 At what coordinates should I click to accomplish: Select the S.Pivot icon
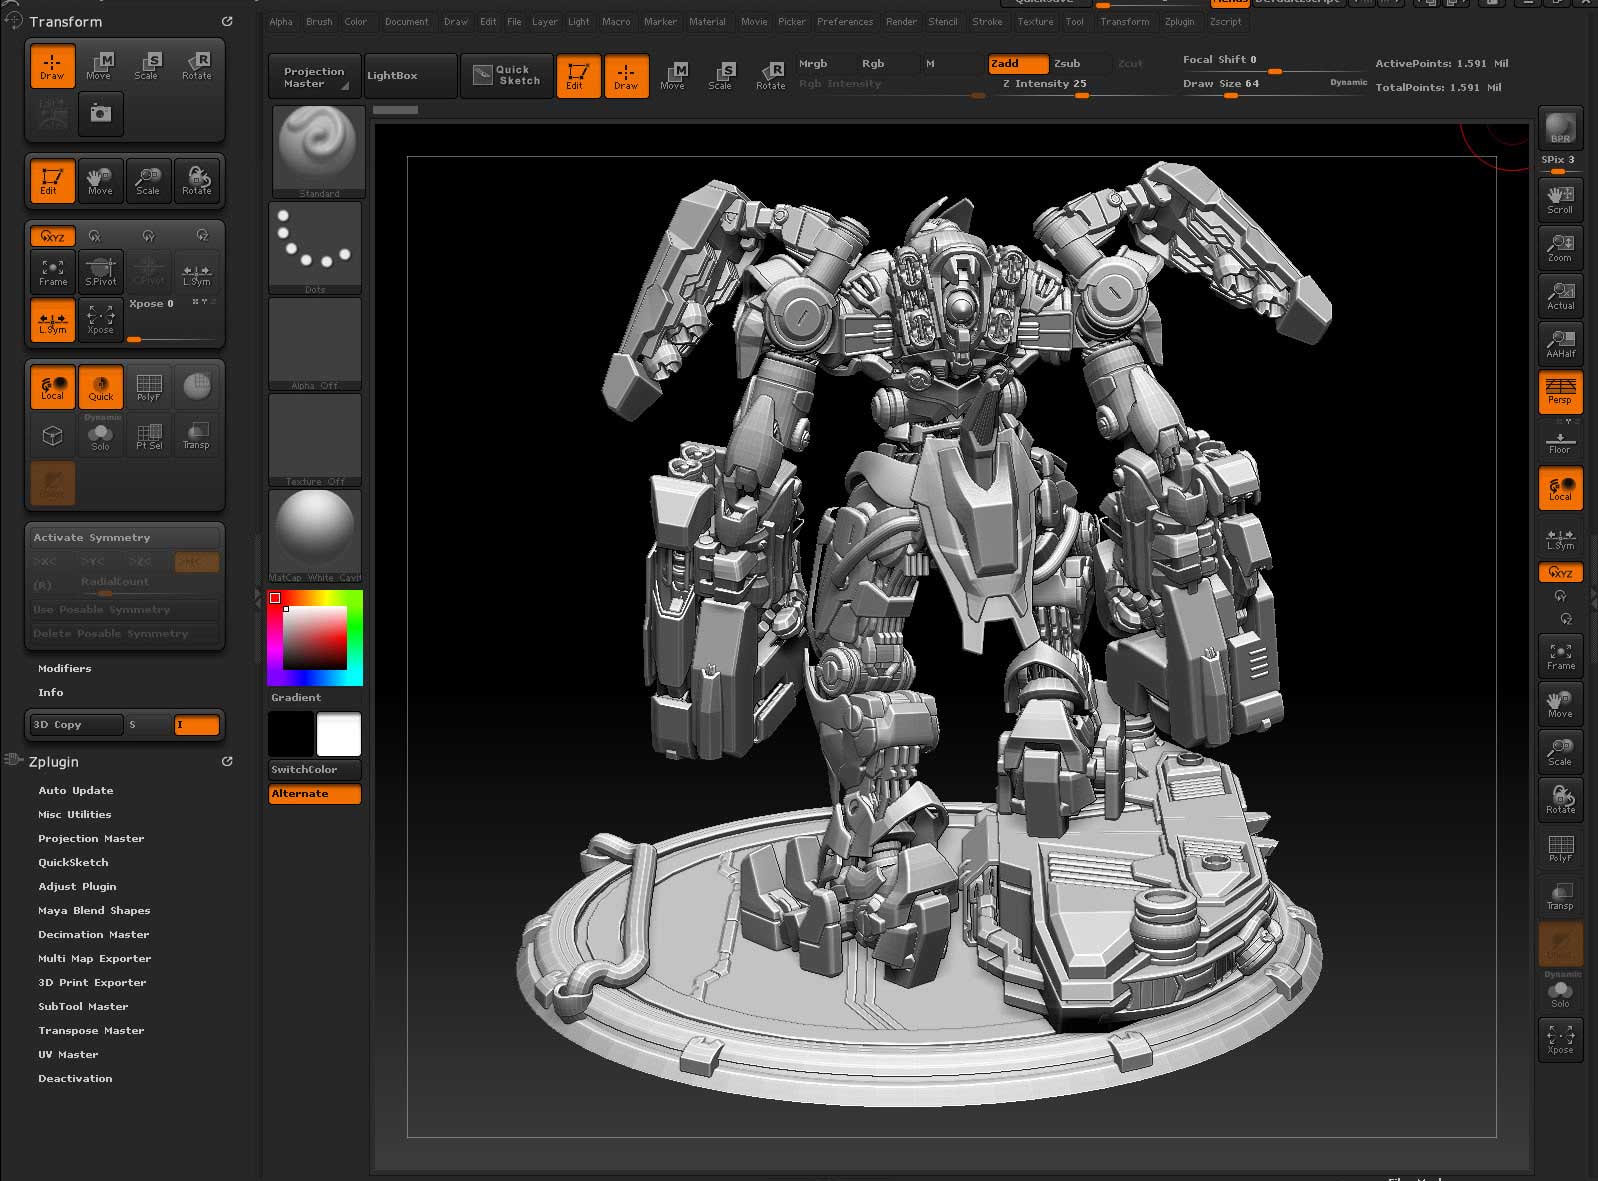coord(101,271)
